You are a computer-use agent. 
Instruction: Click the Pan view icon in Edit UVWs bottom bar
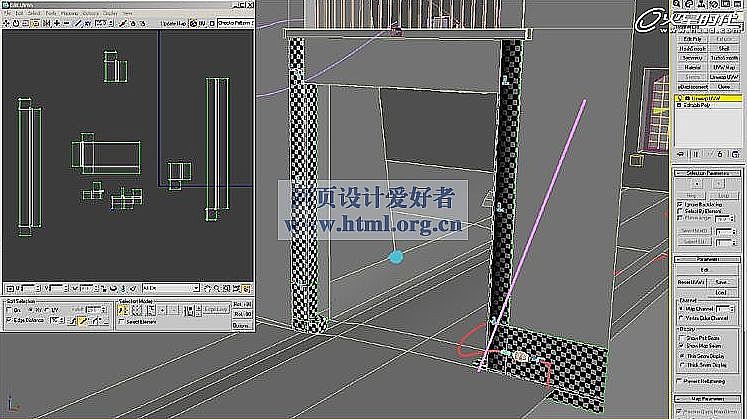click(x=207, y=289)
